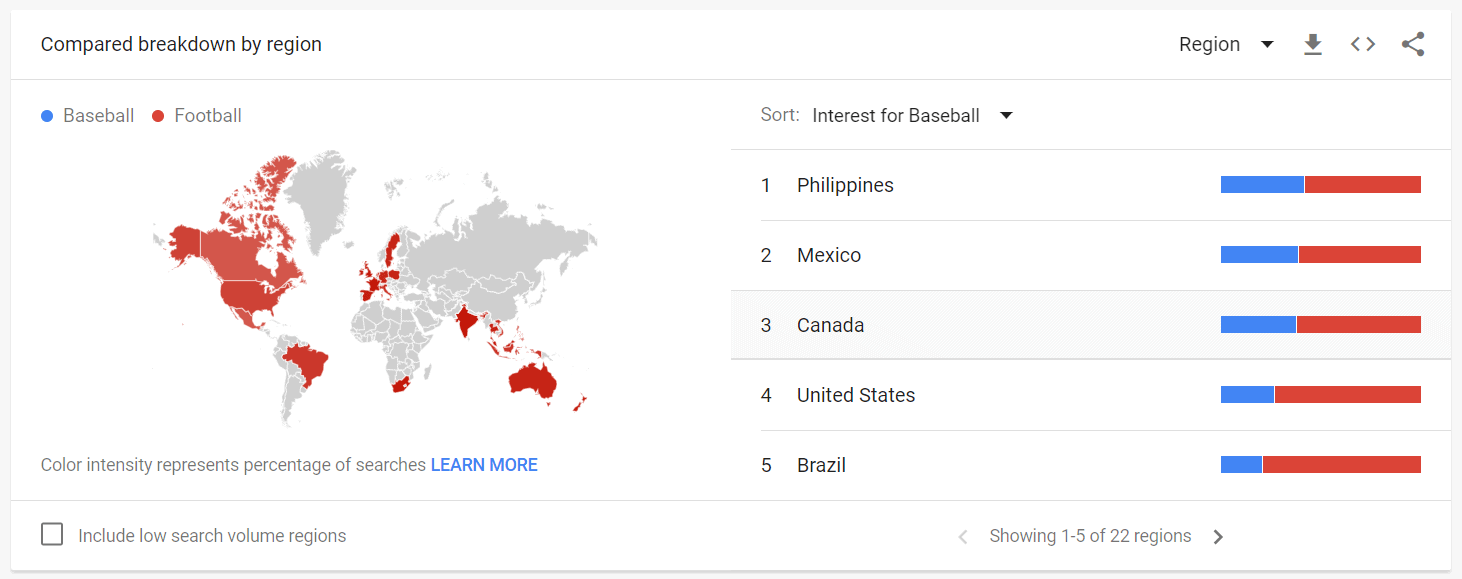The height and width of the screenshot is (579, 1462).
Task: Click the next page chevron arrow
Action: coord(1218,536)
